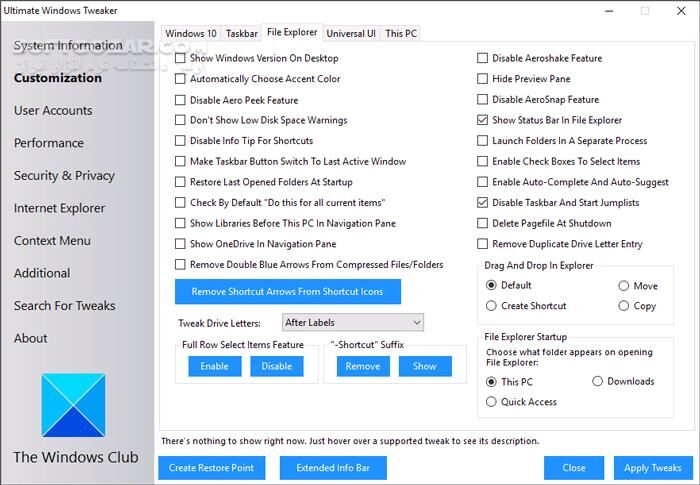700x485 pixels.
Task: Open Context Menu section in sidebar
Action: coord(52,241)
